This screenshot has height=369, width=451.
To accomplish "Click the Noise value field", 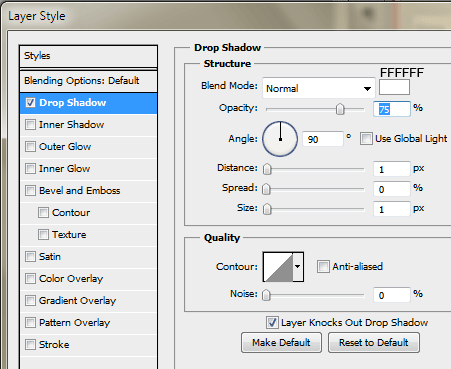I will [392, 295].
